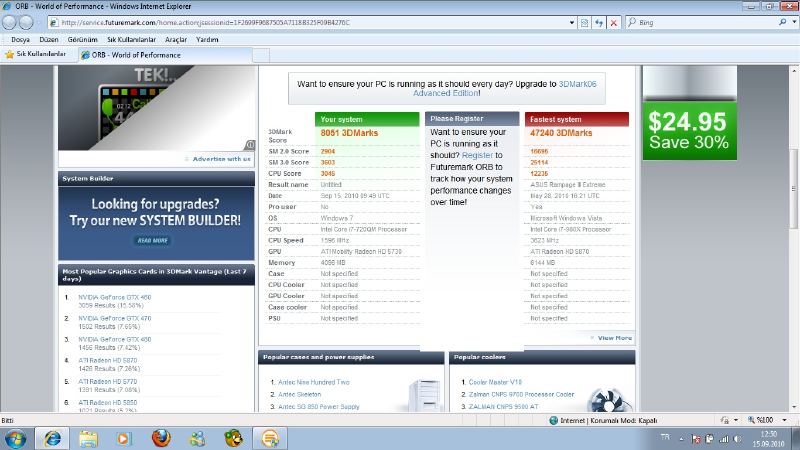Open the Antec Skeleton link
Screen dimensions: 800x450
[299, 394]
